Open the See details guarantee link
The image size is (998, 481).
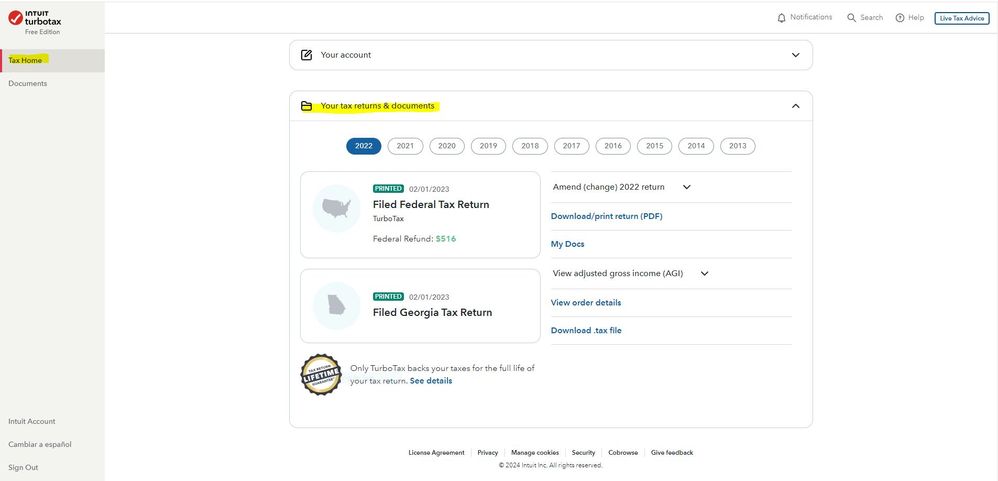(x=431, y=381)
